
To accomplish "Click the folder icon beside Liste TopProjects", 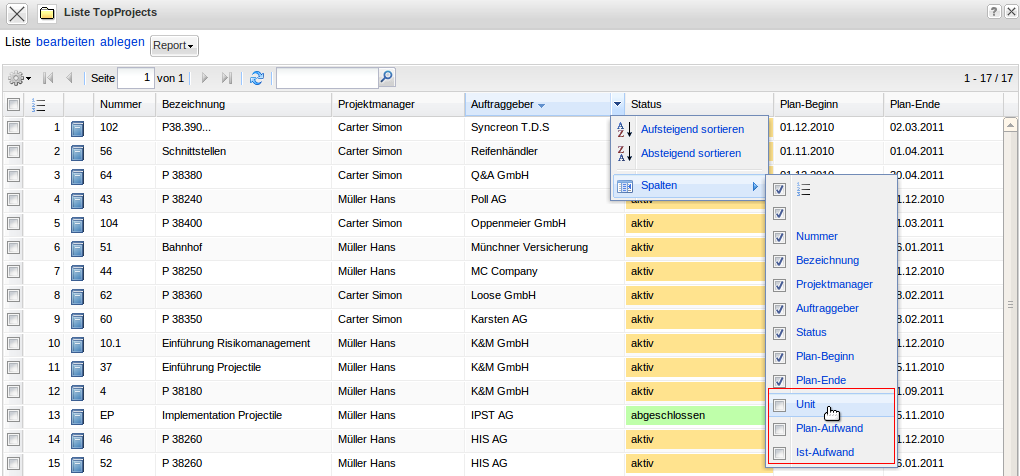I will point(47,13).
